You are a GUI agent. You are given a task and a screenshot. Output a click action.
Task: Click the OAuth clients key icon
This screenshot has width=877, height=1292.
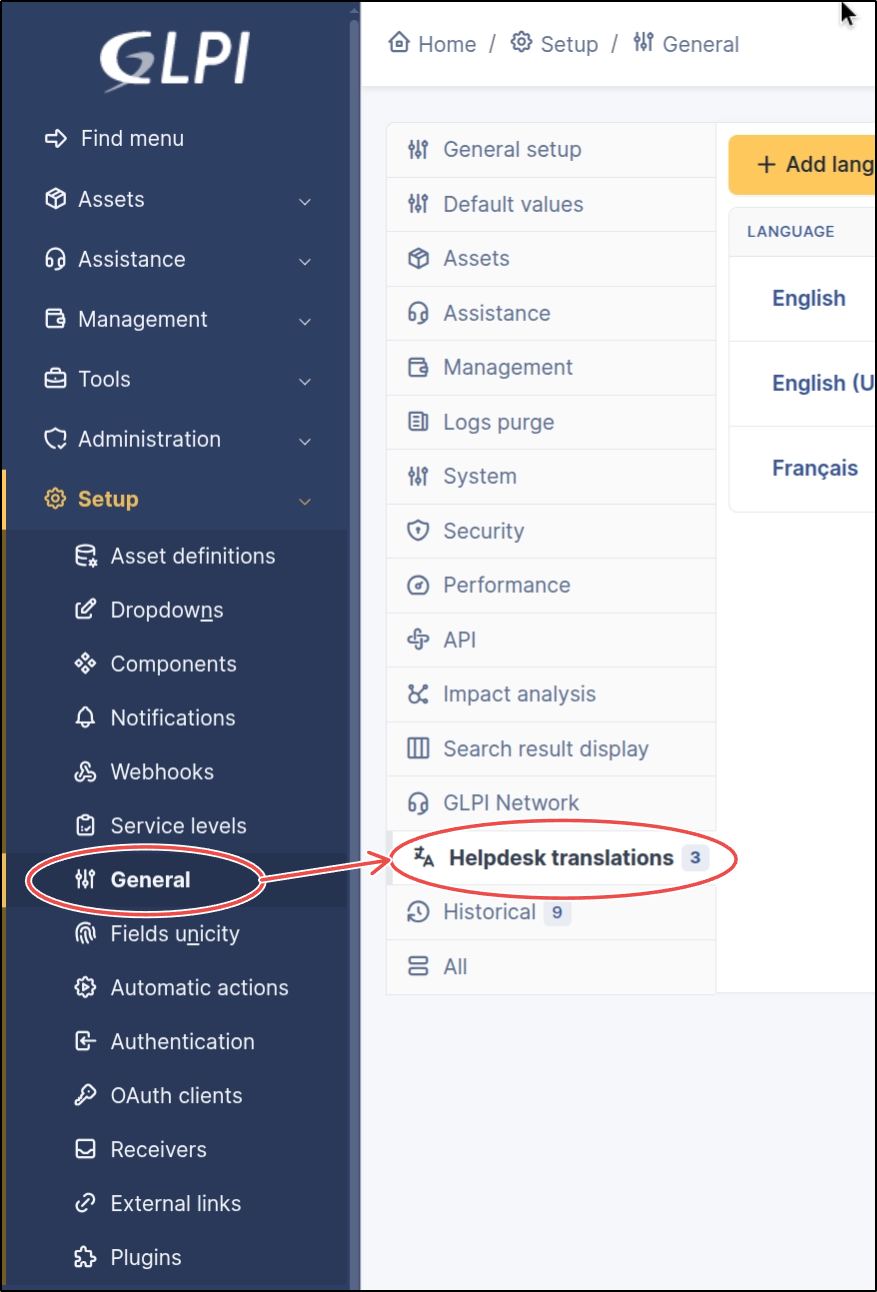pyautogui.click(x=86, y=1096)
